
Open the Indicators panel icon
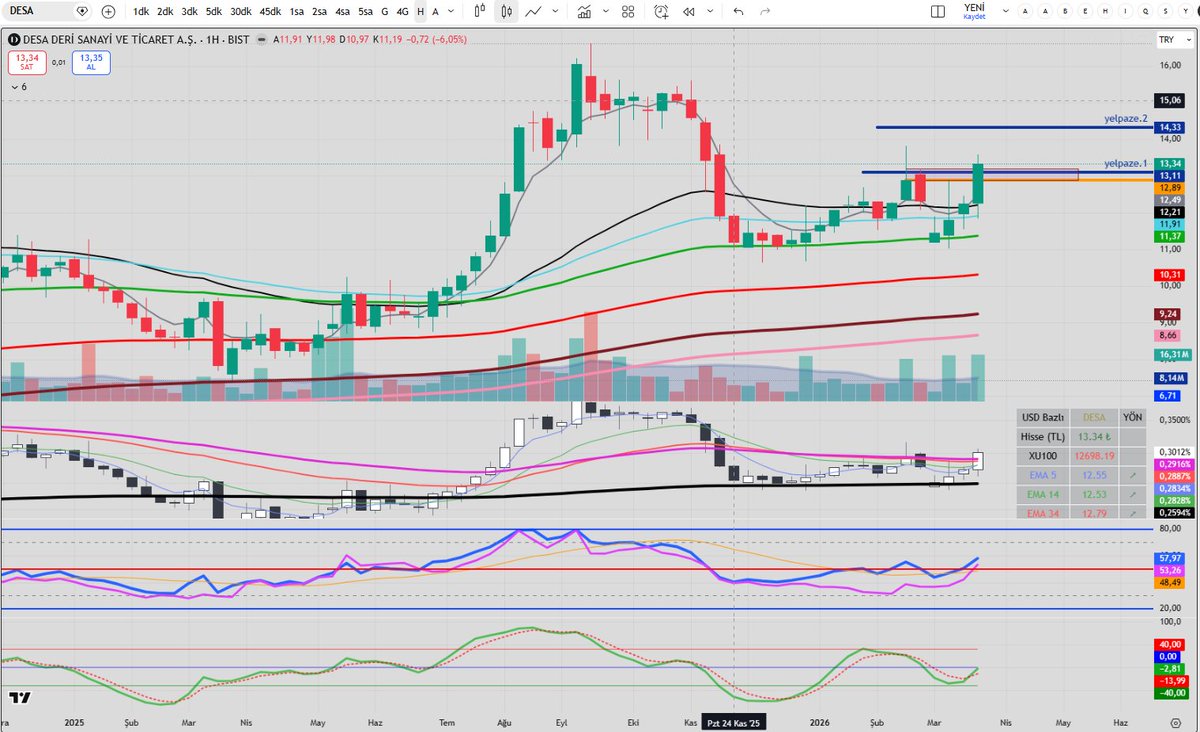click(x=584, y=11)
